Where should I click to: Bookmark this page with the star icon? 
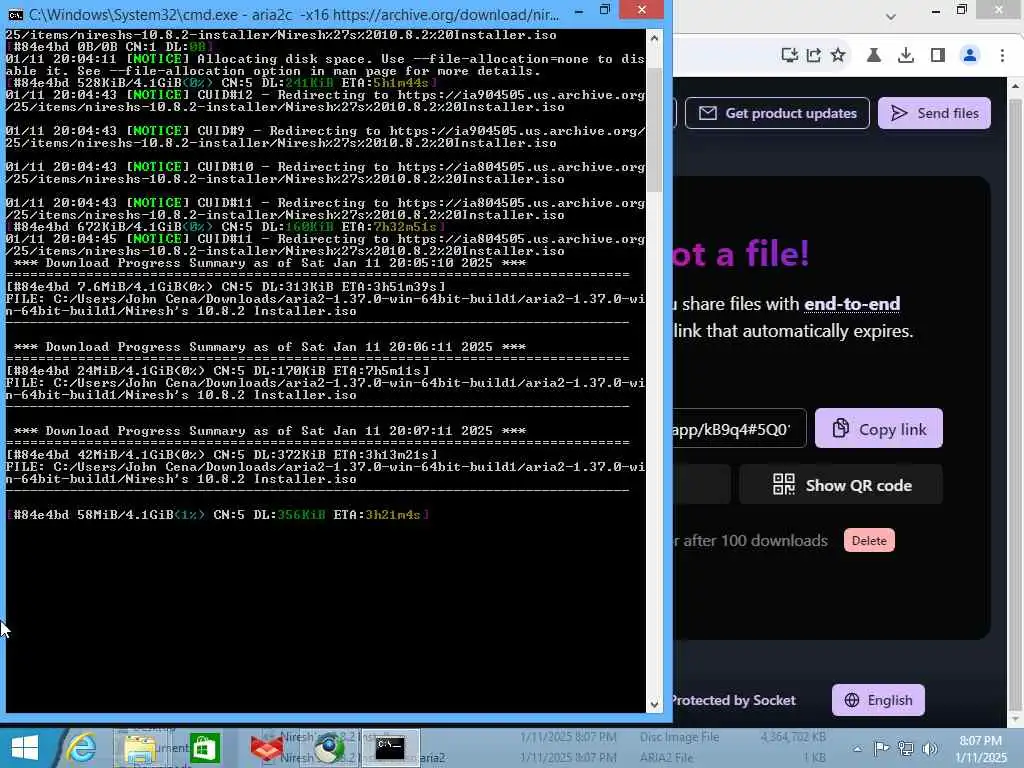(838, 56)
